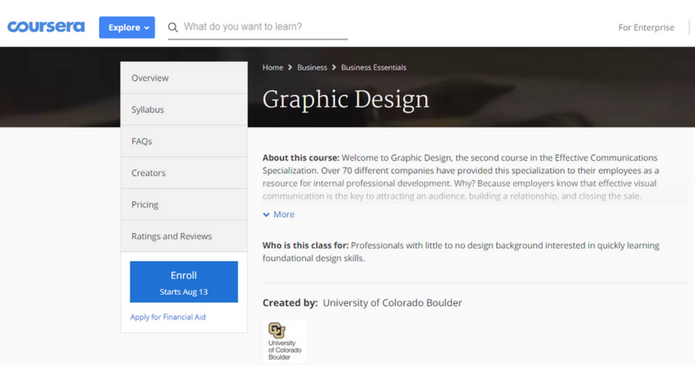
Task: Click the Enroll Starts Aug 13 button
Action: 184,282
